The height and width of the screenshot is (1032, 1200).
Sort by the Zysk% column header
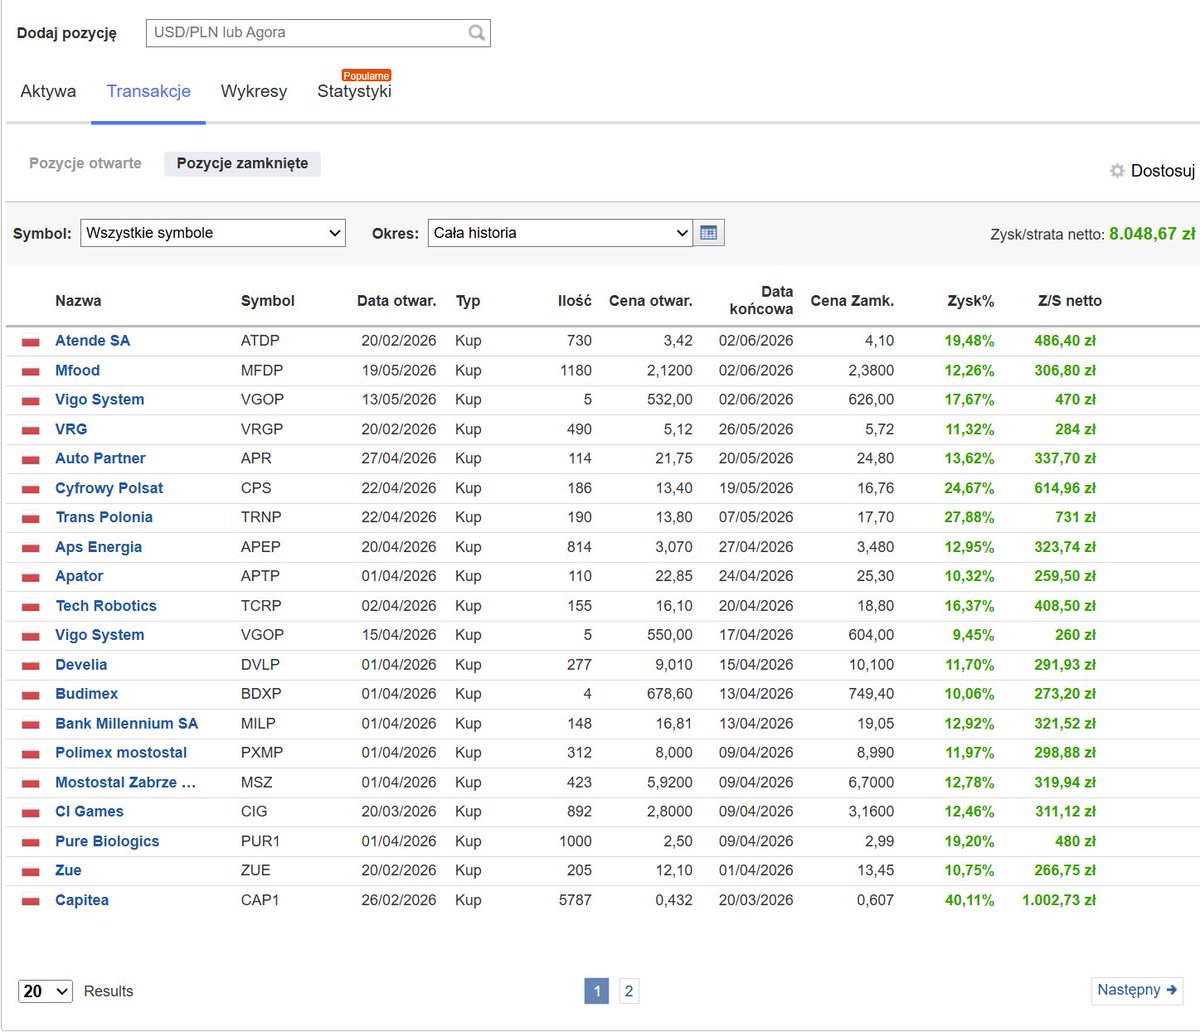click(x=970, y=300)
